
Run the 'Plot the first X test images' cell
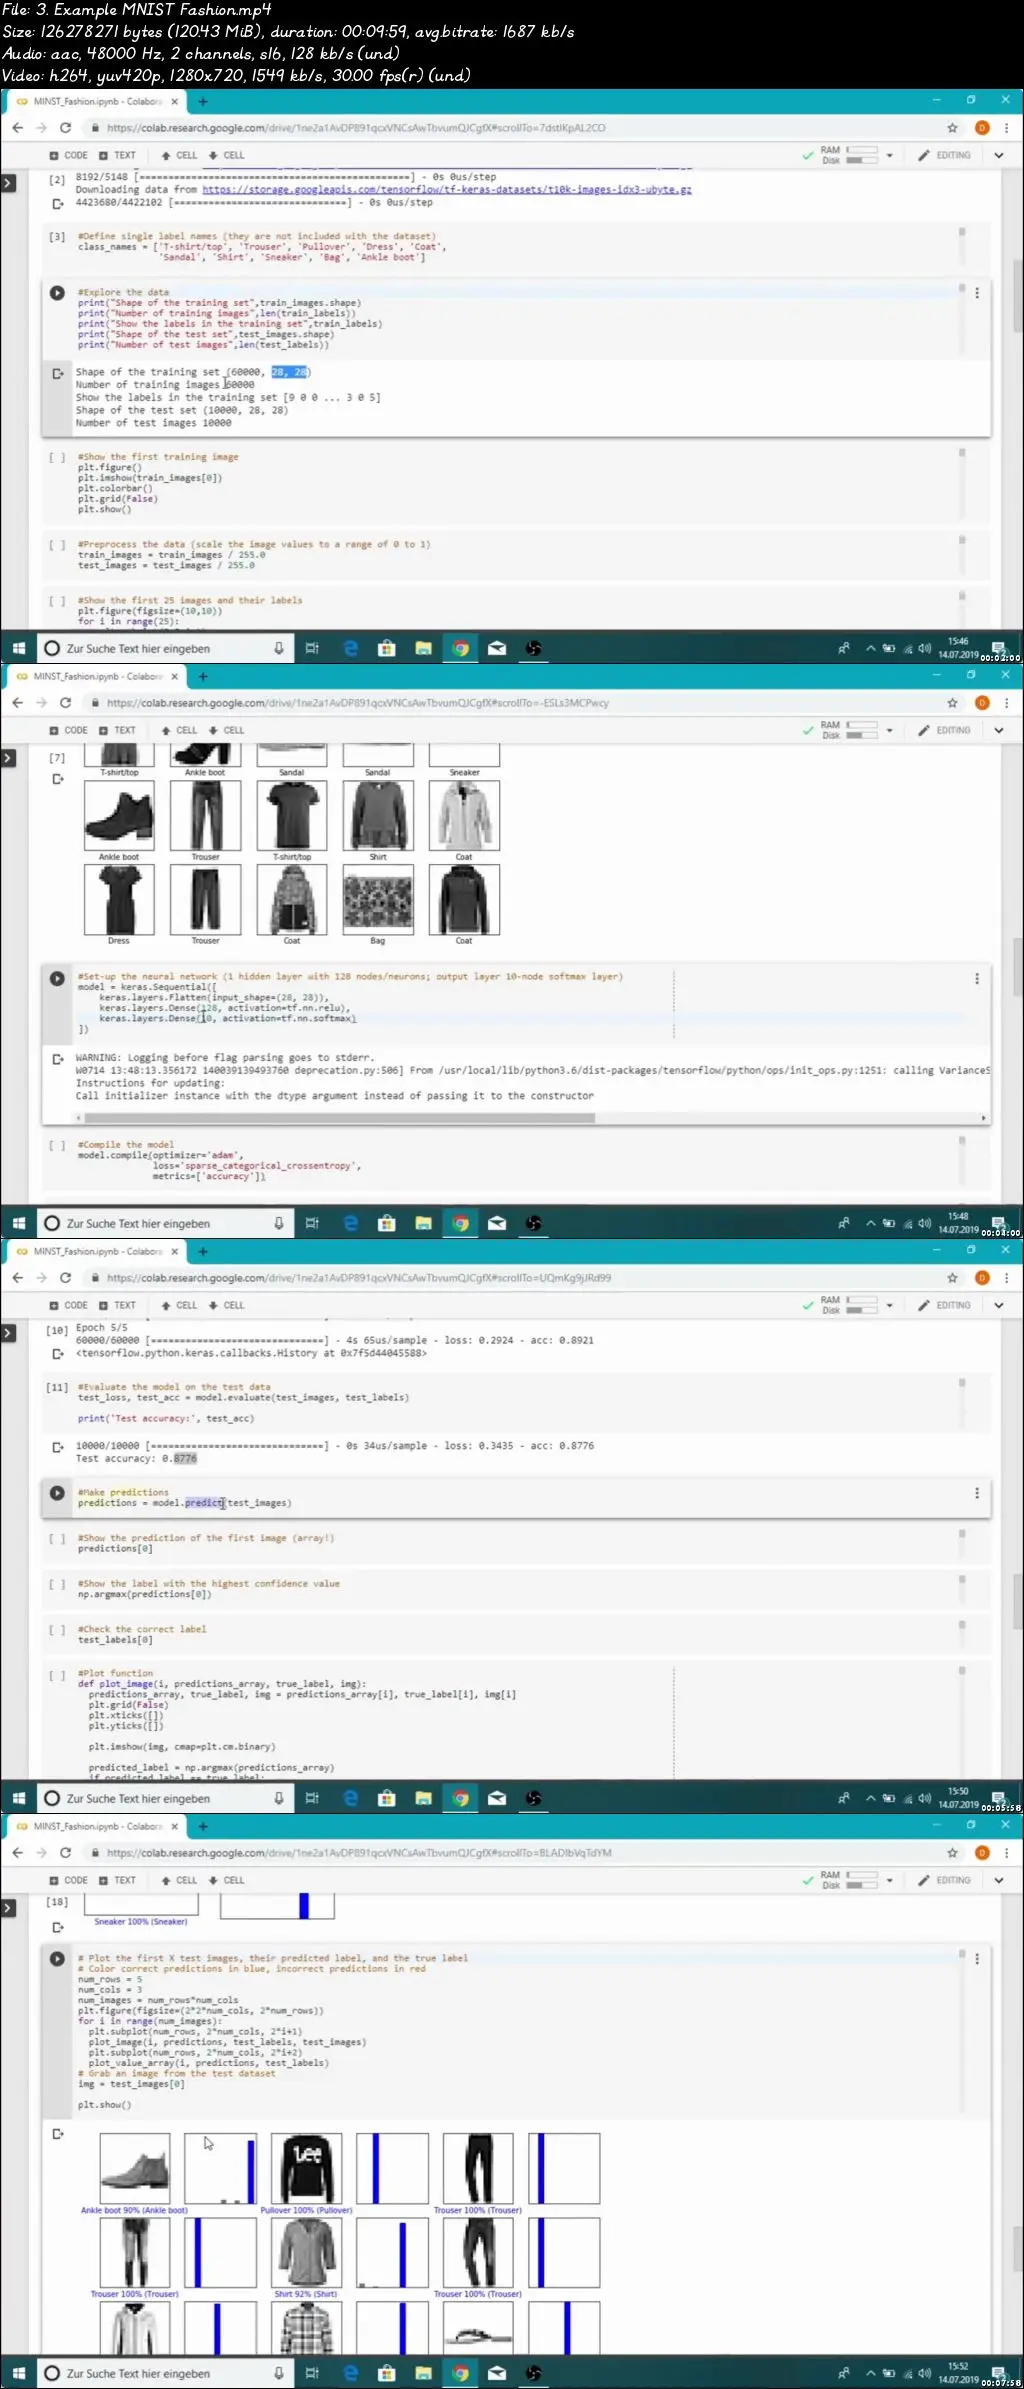[57, 1958]
